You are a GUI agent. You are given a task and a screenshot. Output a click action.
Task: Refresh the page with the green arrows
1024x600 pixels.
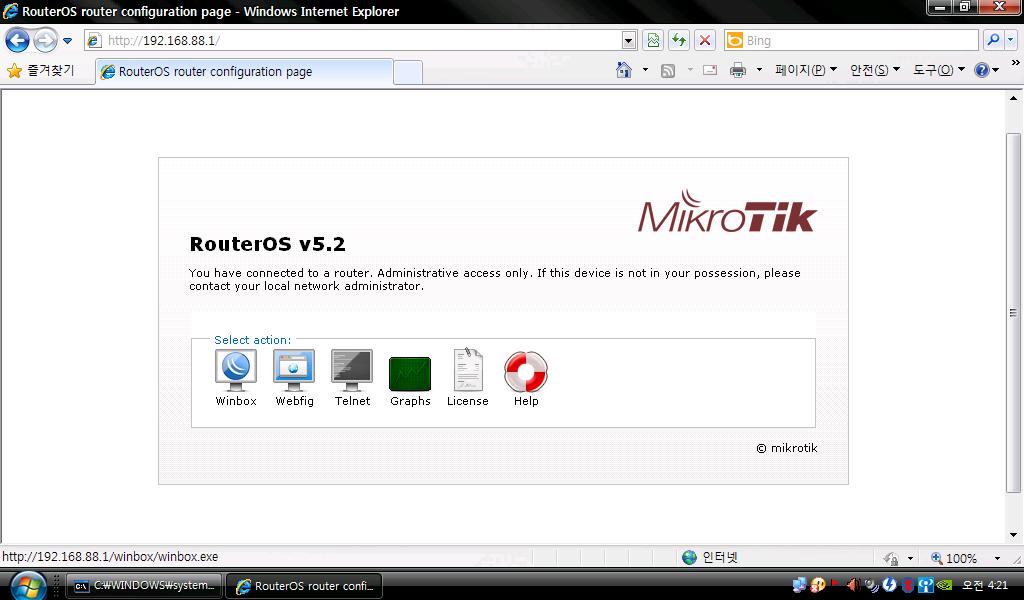[679, 40]
